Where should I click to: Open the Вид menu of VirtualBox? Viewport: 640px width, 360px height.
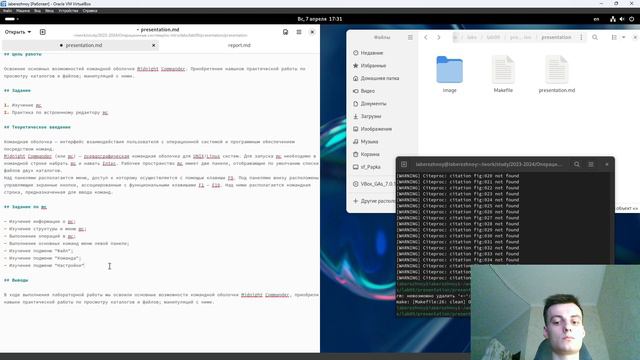(x=37, y=11)
